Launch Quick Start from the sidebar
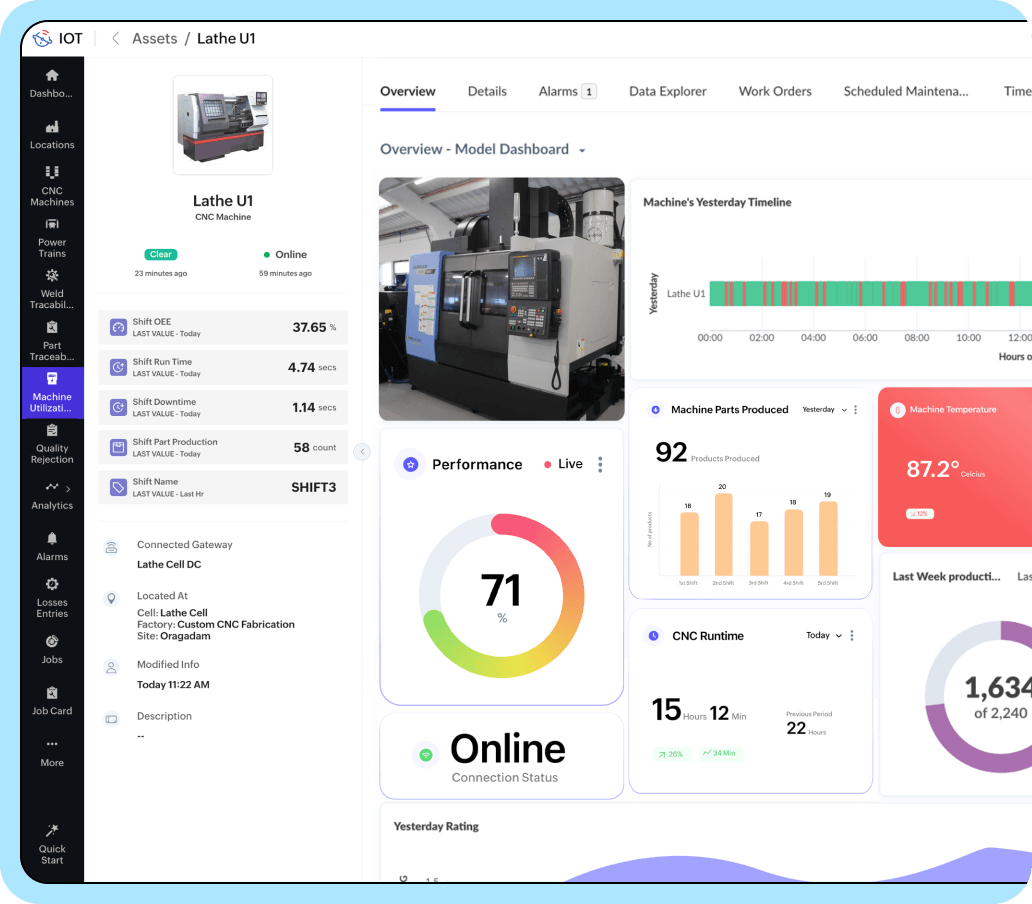This screenshot has width=1032, height=904. pyautogui.click(x=52, y=843)
